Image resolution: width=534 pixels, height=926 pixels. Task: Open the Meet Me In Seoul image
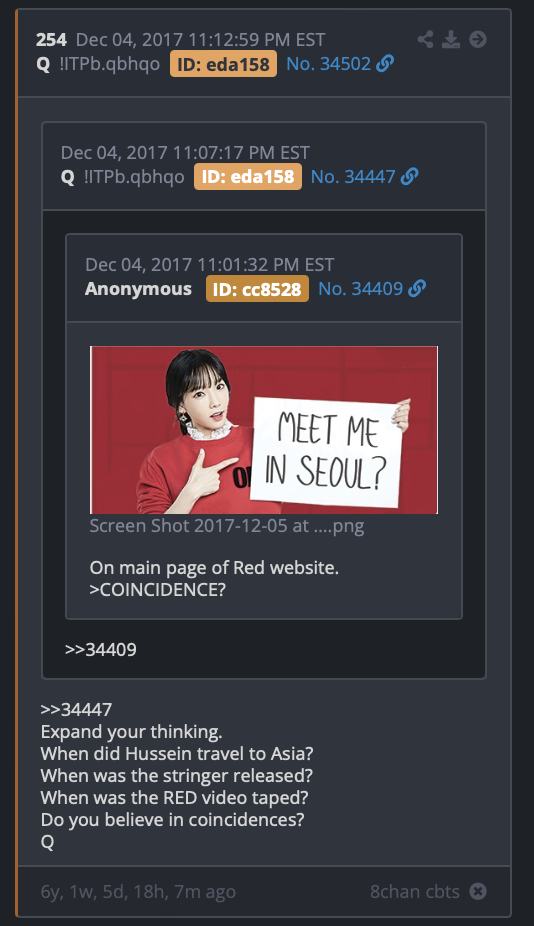264,430
